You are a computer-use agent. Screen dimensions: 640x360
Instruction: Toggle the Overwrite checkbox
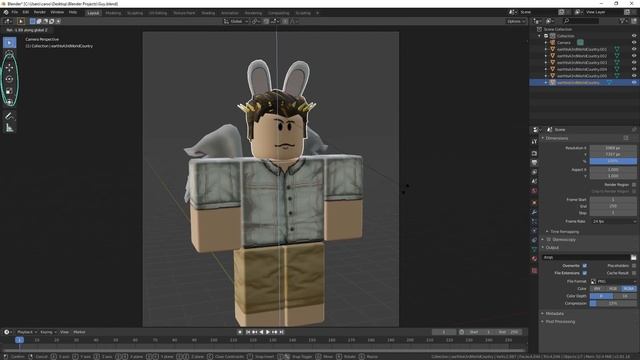click(584, 266)
